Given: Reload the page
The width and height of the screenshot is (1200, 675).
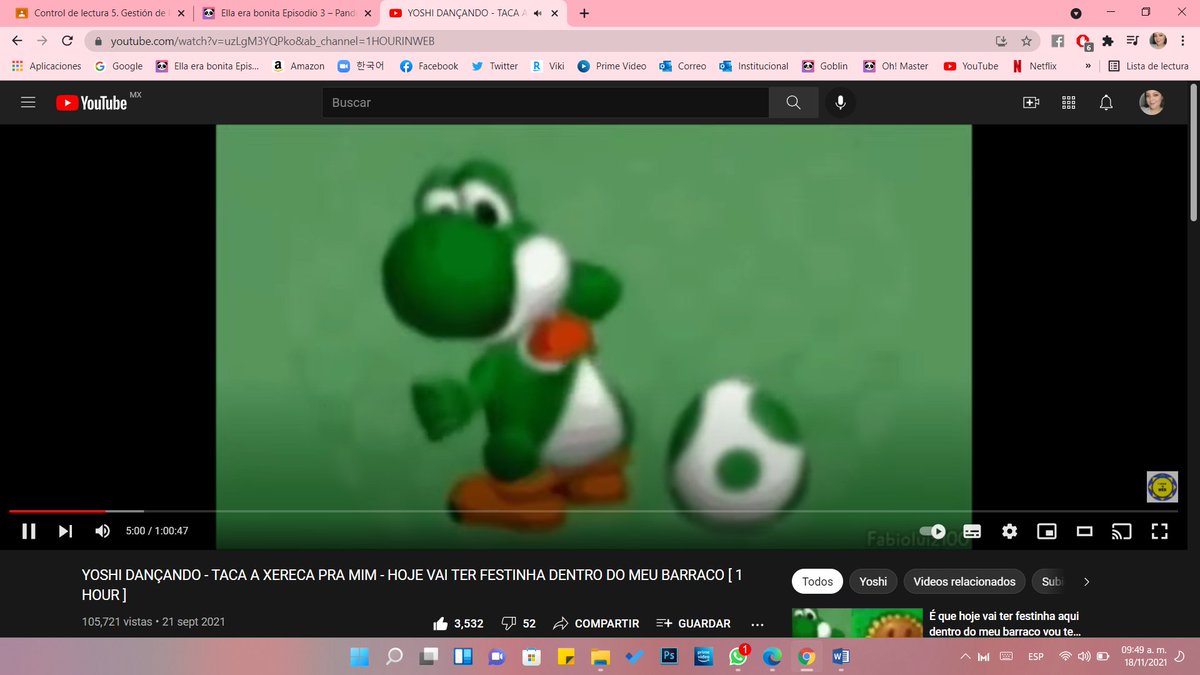Looking at the screenshot, I should pyautogui.click(x=66, y=41).
